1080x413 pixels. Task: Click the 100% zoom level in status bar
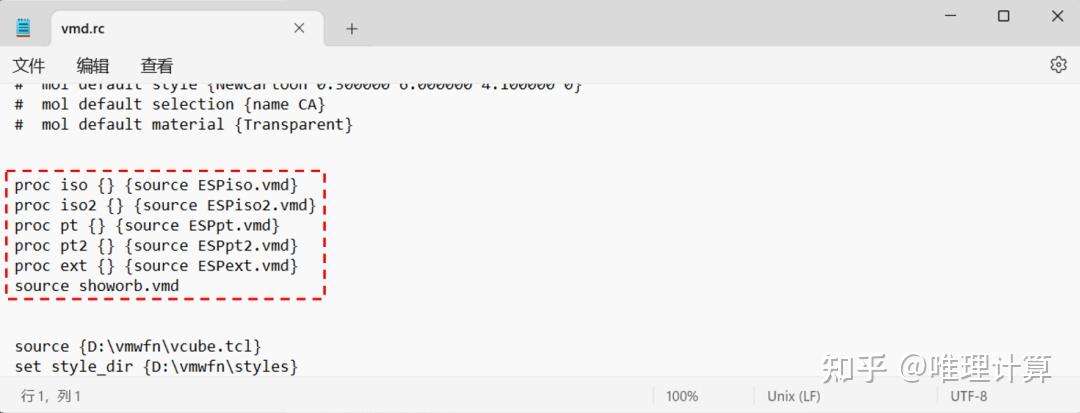(682, 396)
